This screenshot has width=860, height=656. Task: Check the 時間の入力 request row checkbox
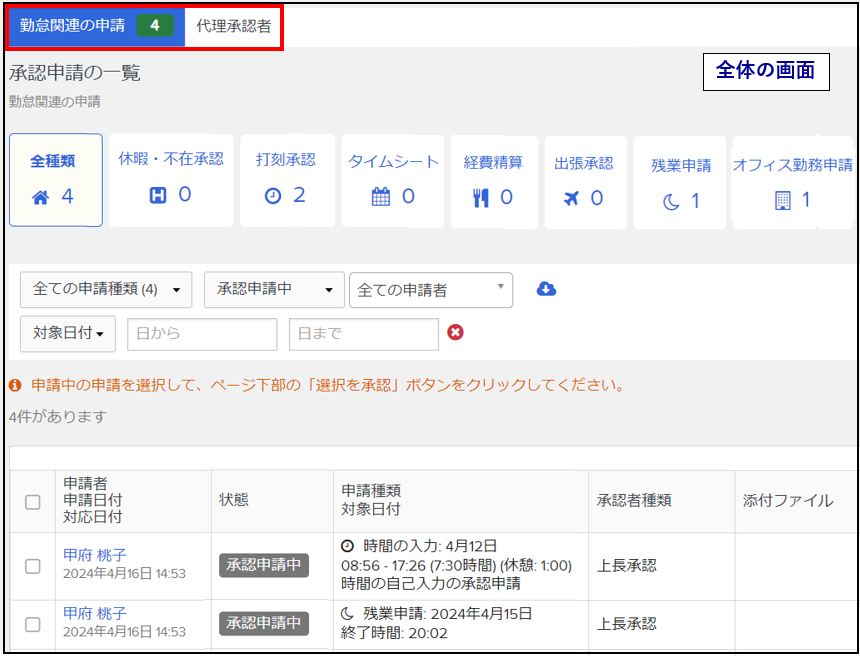(33, 566)
